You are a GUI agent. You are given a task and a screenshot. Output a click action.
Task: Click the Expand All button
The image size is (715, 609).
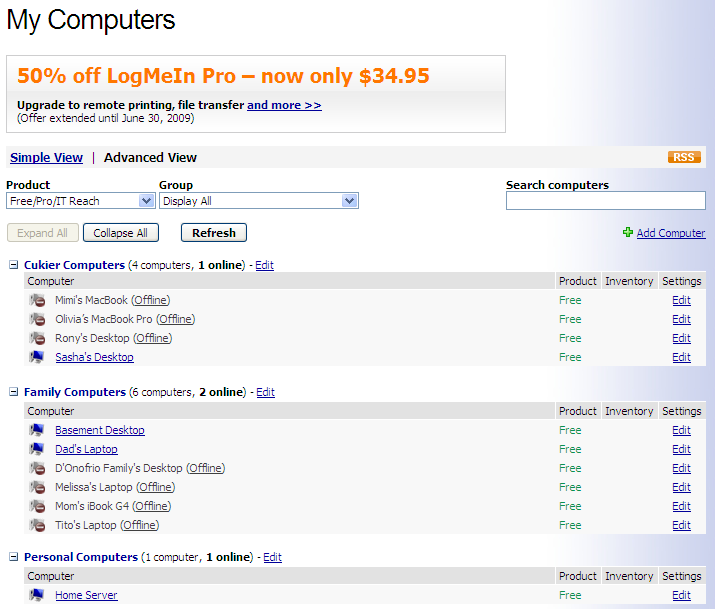tap(43, 233)
